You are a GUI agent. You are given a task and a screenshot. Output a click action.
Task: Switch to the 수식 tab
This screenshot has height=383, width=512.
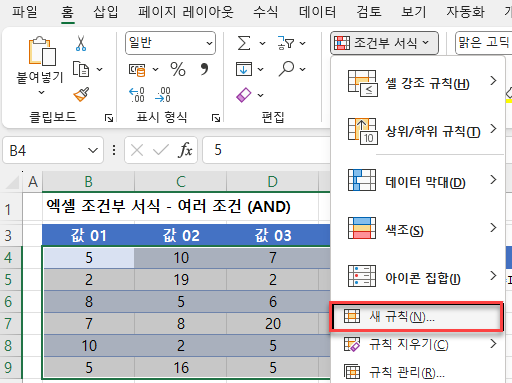[x=265, y=12]
